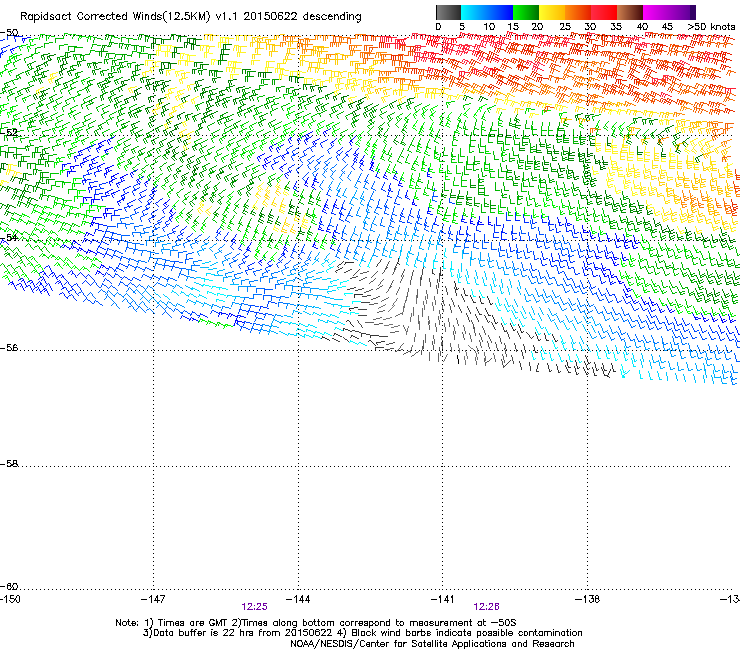
Task: Click the blue 10-15 knots legend swatch
Action: tap(500, 12)
